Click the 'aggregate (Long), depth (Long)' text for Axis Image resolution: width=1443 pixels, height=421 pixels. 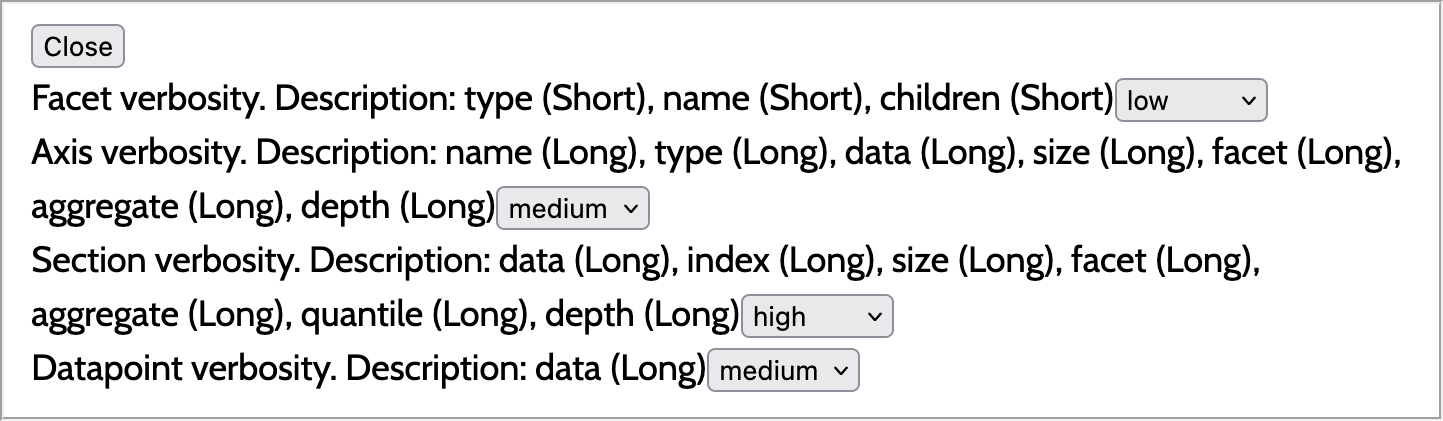[263, 208]
